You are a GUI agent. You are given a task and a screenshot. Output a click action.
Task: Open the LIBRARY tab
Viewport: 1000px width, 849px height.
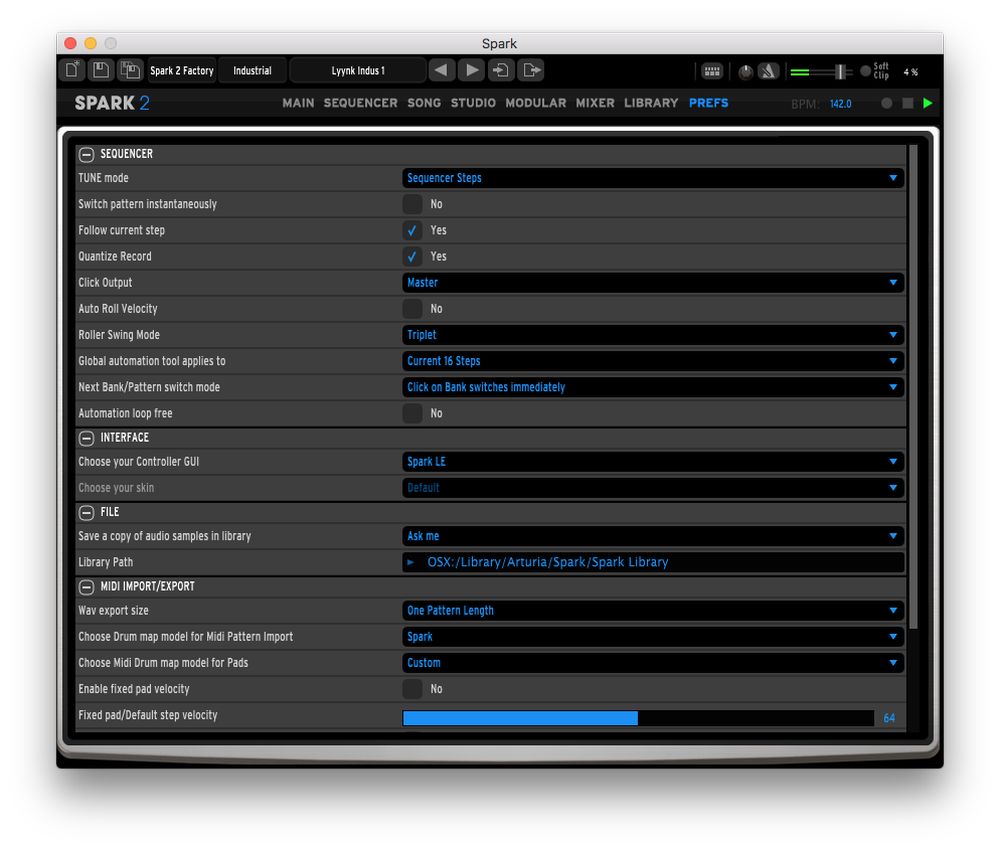pyautogui.click(x=651, y=103)
